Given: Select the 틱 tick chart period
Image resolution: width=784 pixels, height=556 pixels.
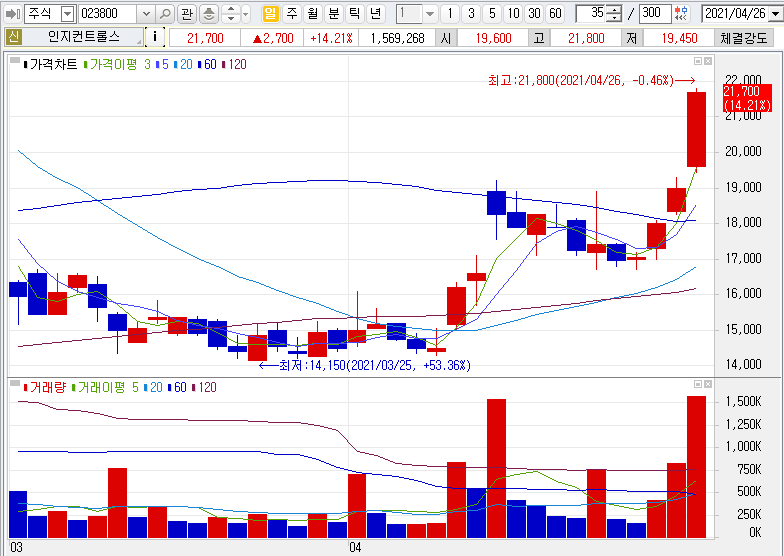Looking at the screenshot, I should click(354, 14).
